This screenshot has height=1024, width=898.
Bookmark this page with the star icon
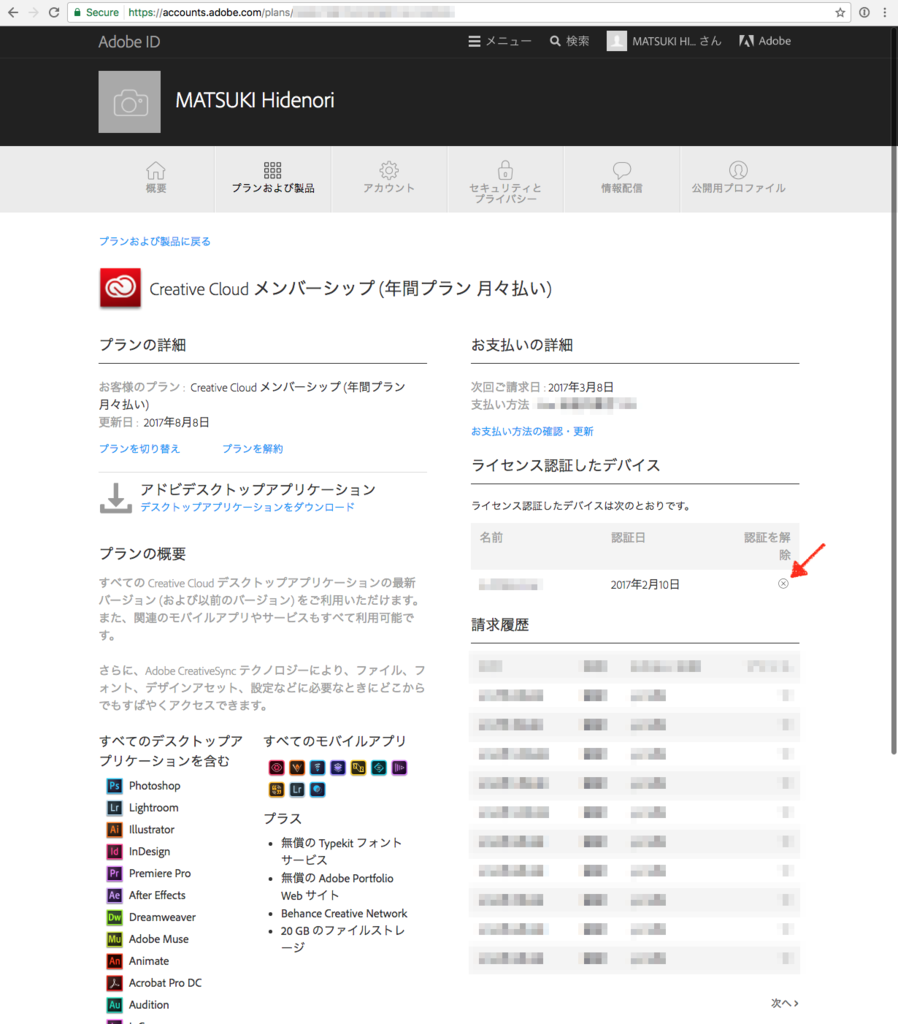(x=840, y=12)
